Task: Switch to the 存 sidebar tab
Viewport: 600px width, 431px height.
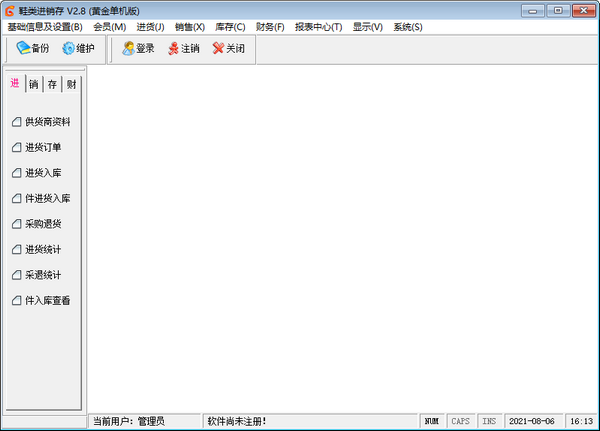Action: [x=52, y=84]
